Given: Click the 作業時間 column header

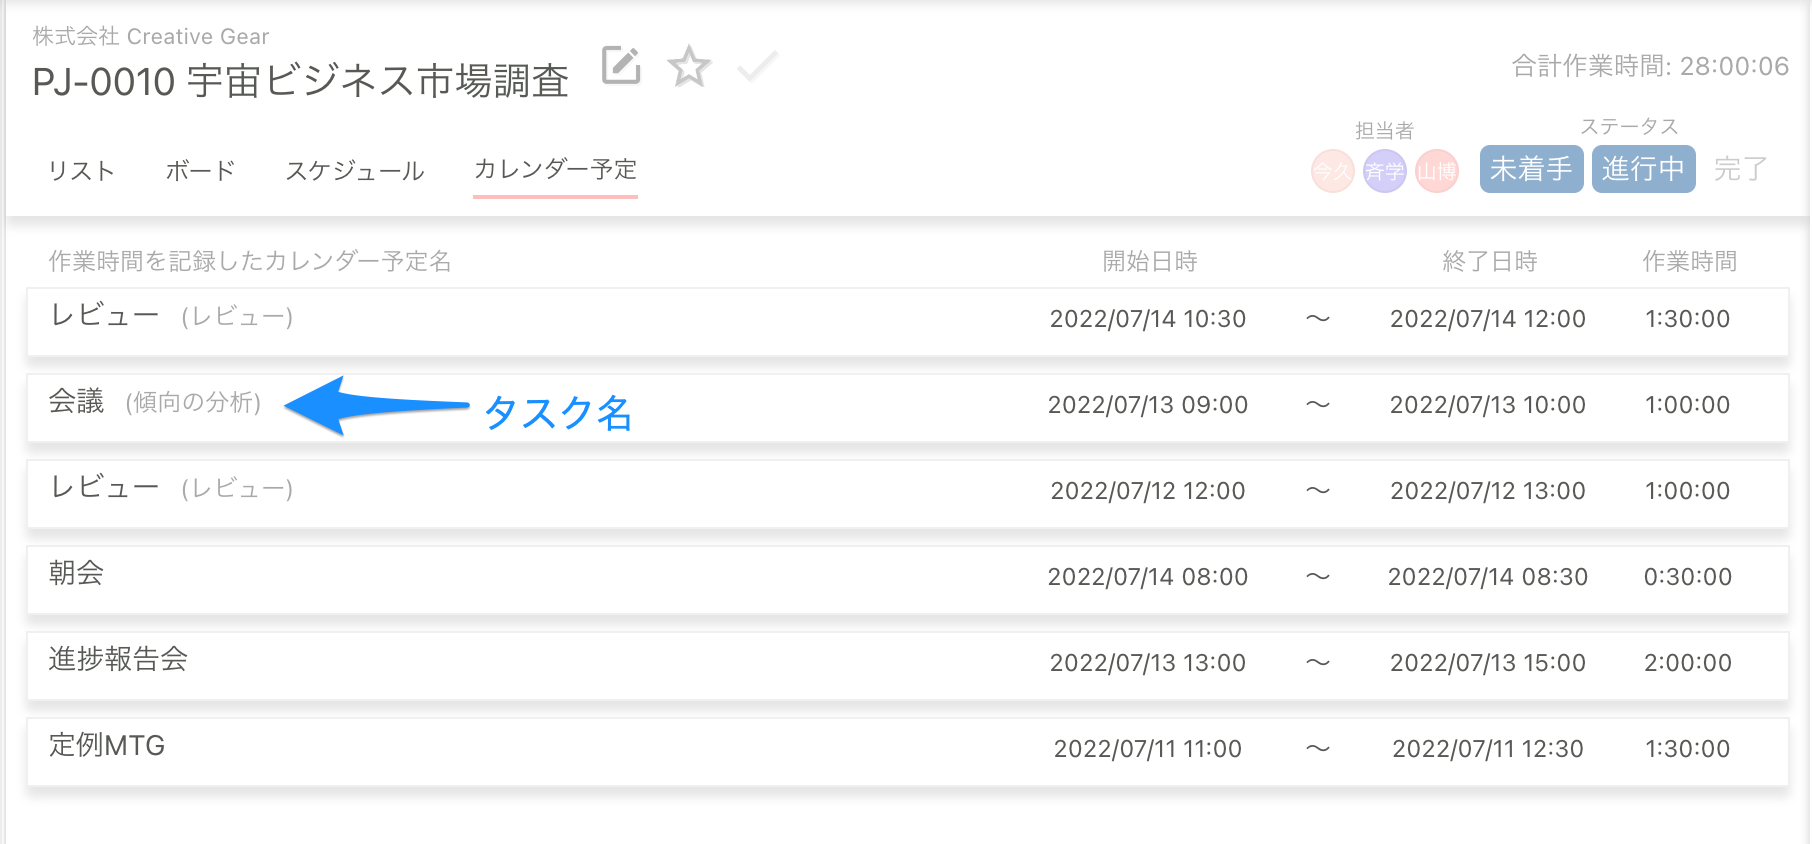Looking at the screenshot, I should (x=1690, y=261).
